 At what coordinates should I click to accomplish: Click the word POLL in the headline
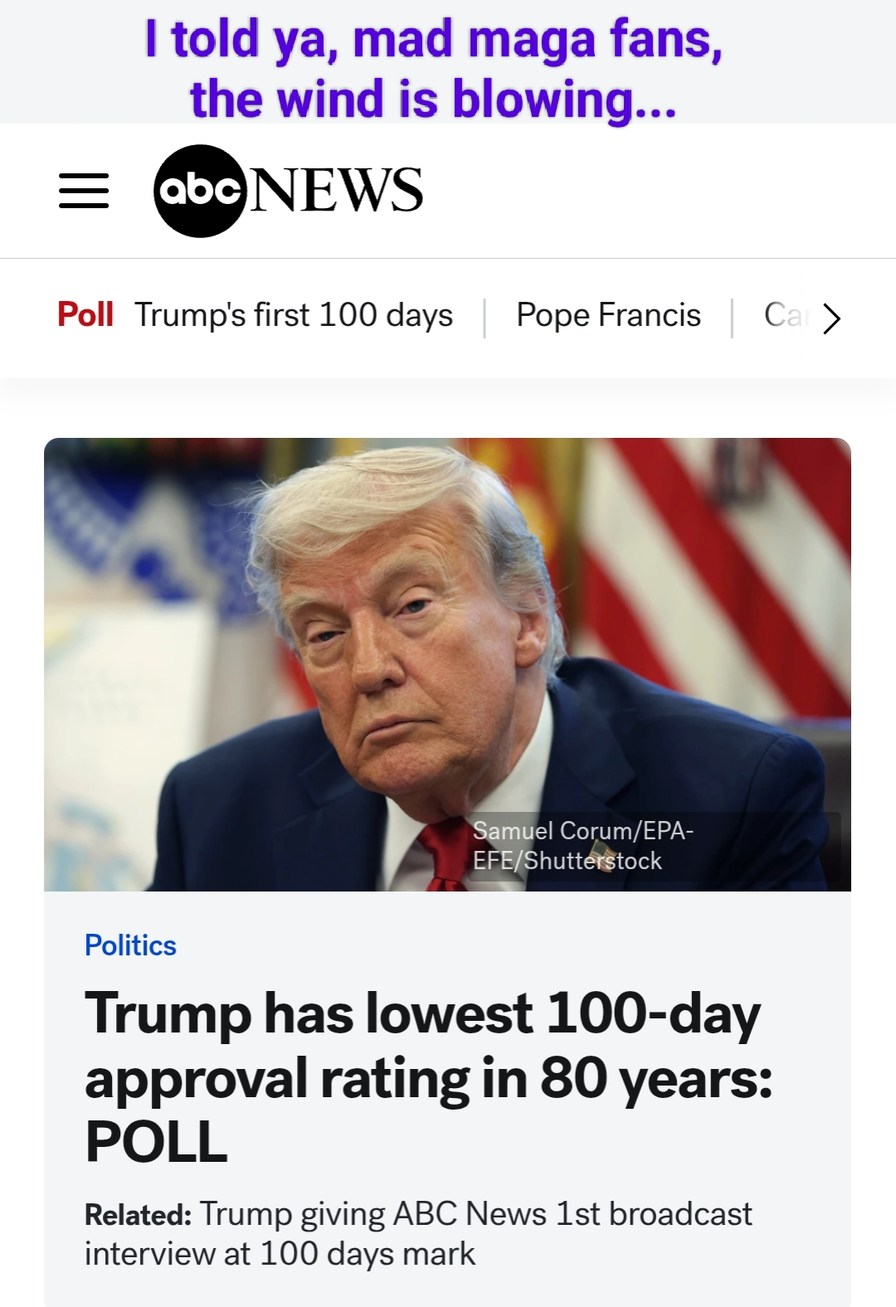coord(156,1141)
